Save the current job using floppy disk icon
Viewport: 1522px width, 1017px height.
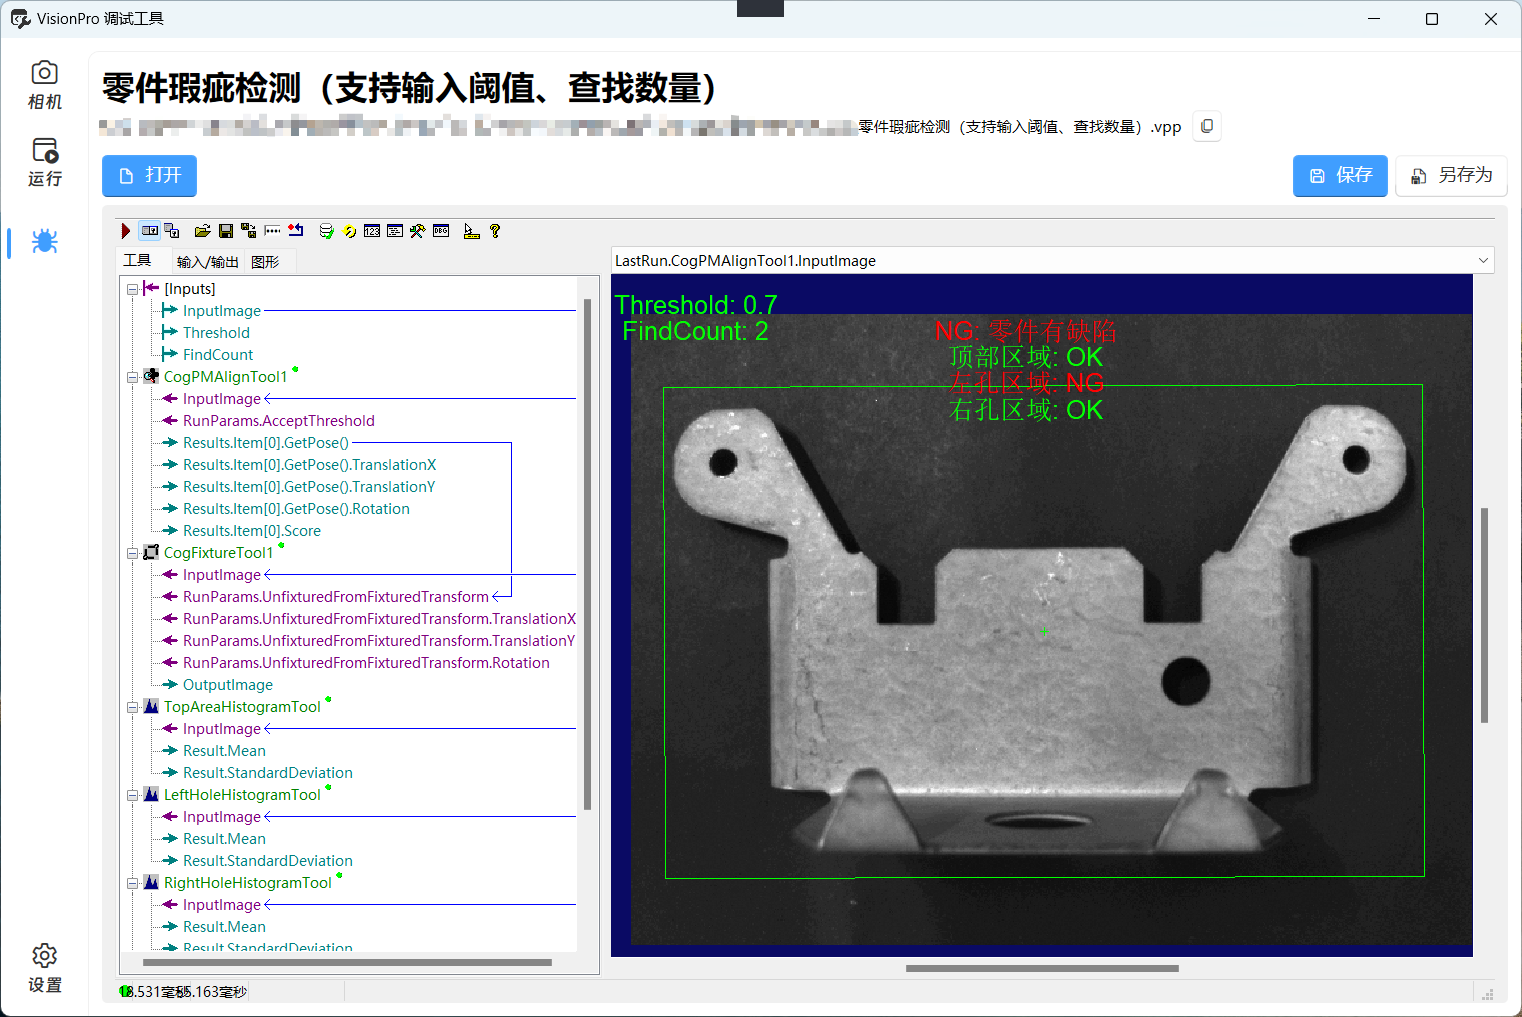tap(225, 230)
